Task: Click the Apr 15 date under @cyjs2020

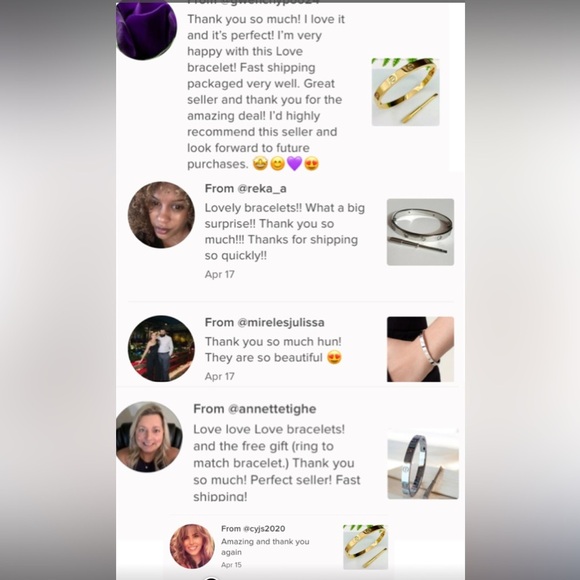Action: [x=231, y=565]
